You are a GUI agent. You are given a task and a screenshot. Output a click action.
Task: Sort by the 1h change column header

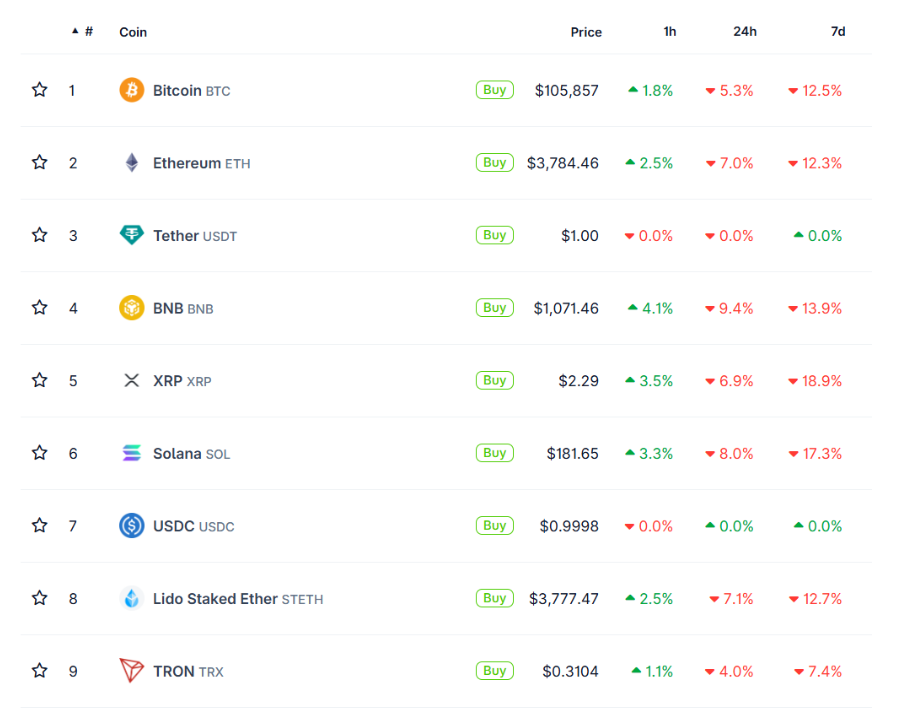[669, 32]
